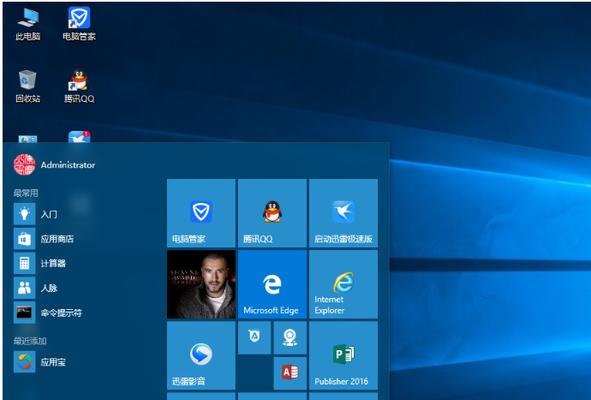Launch 计算器 from the most used list
This screenshot has width=591, height=400.
click(x=40, y=263)
